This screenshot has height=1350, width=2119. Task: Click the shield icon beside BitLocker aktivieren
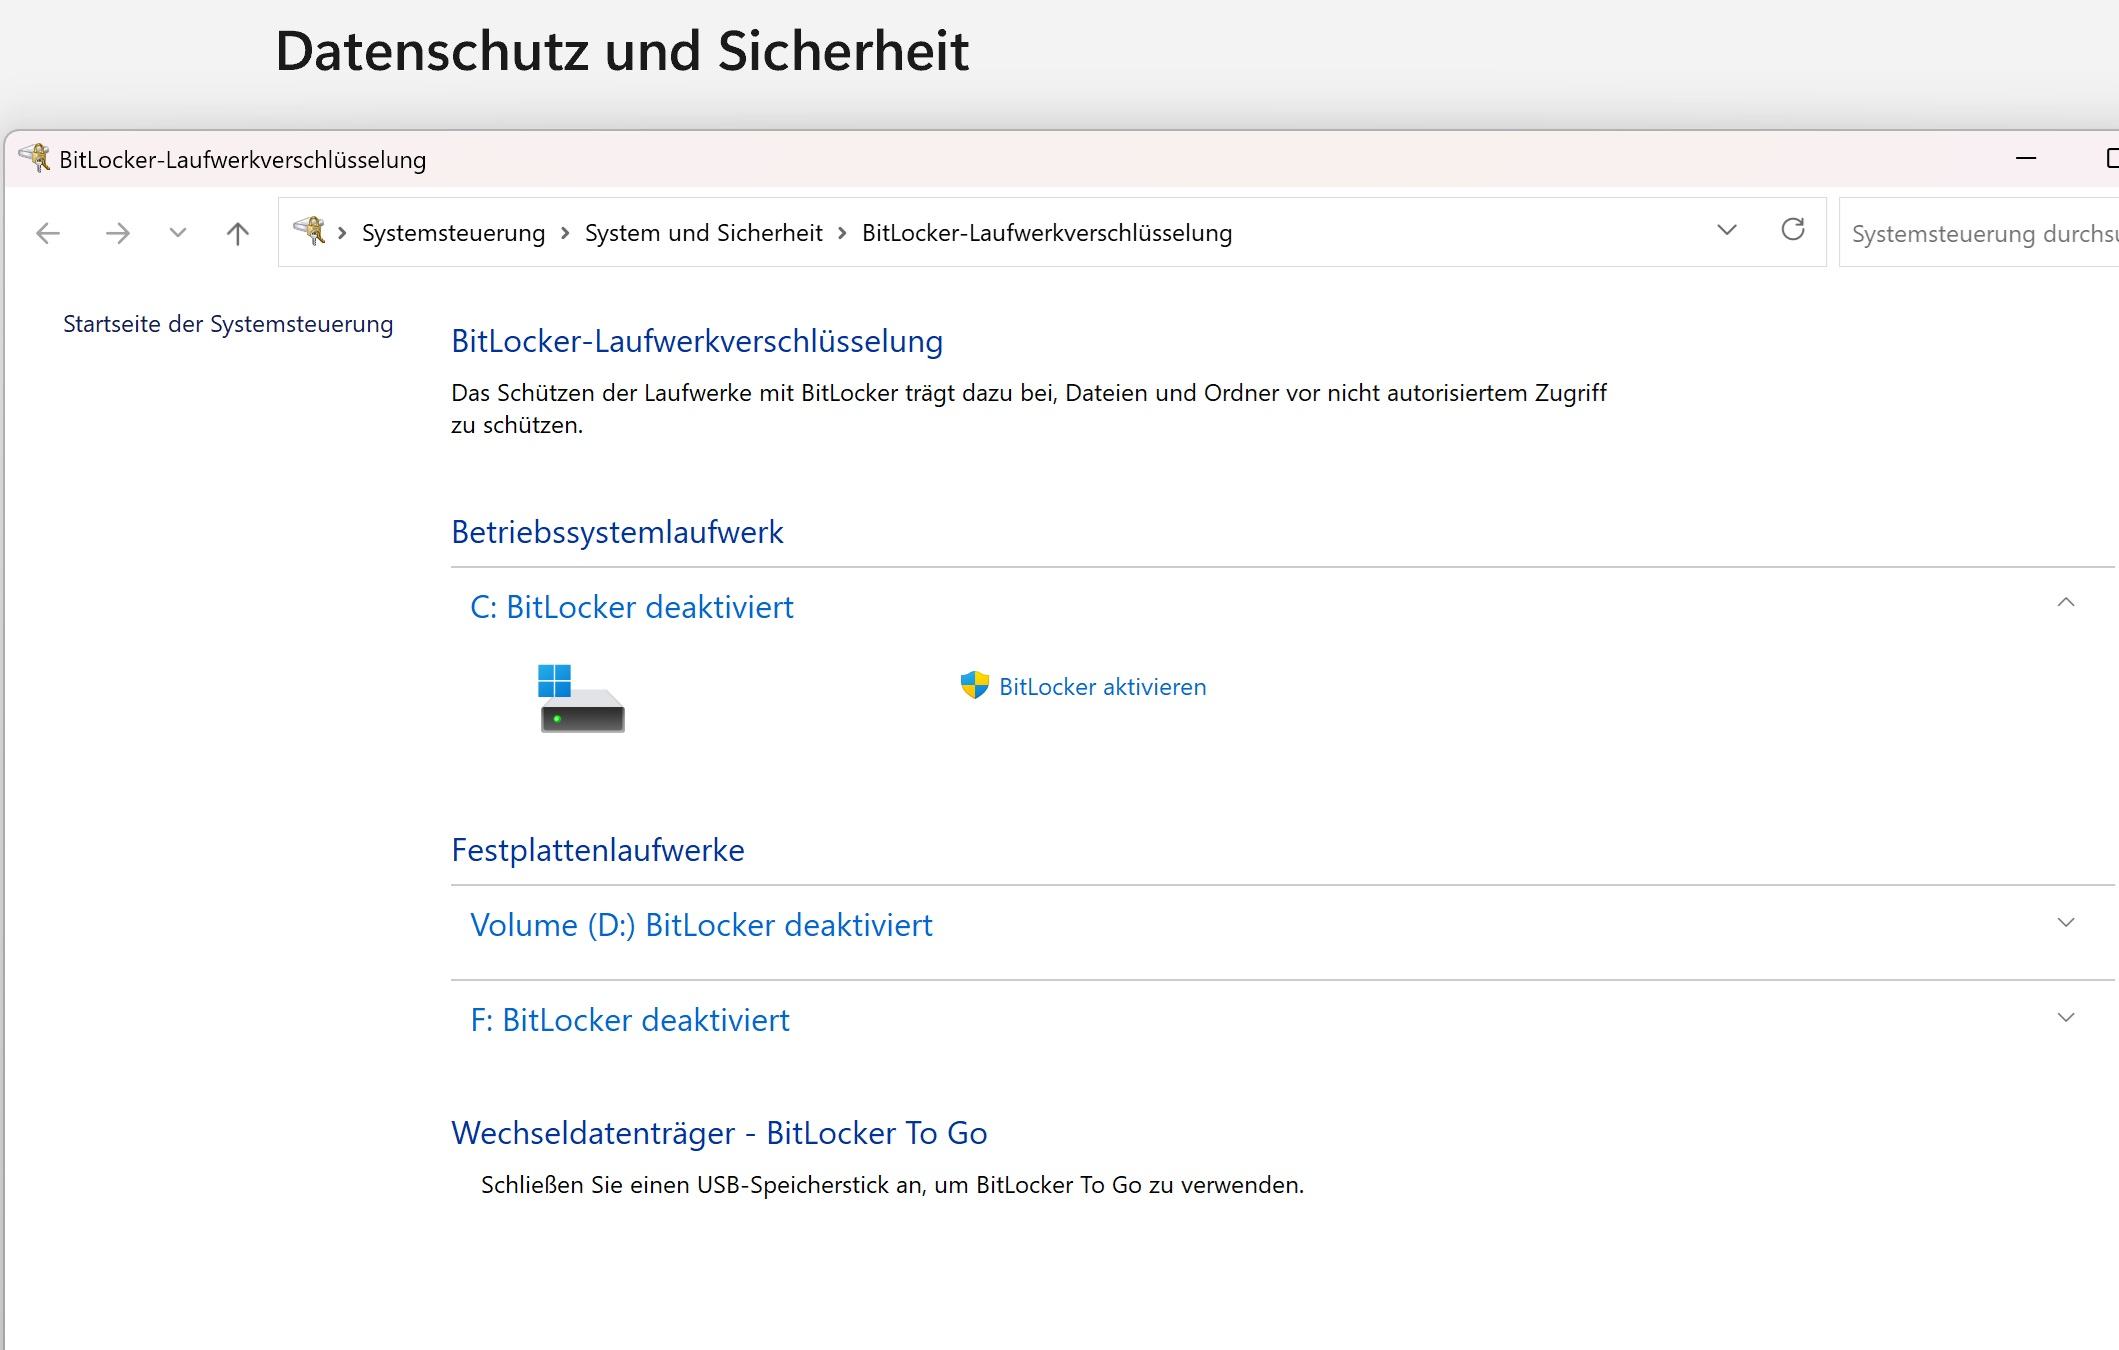(974, 686)
